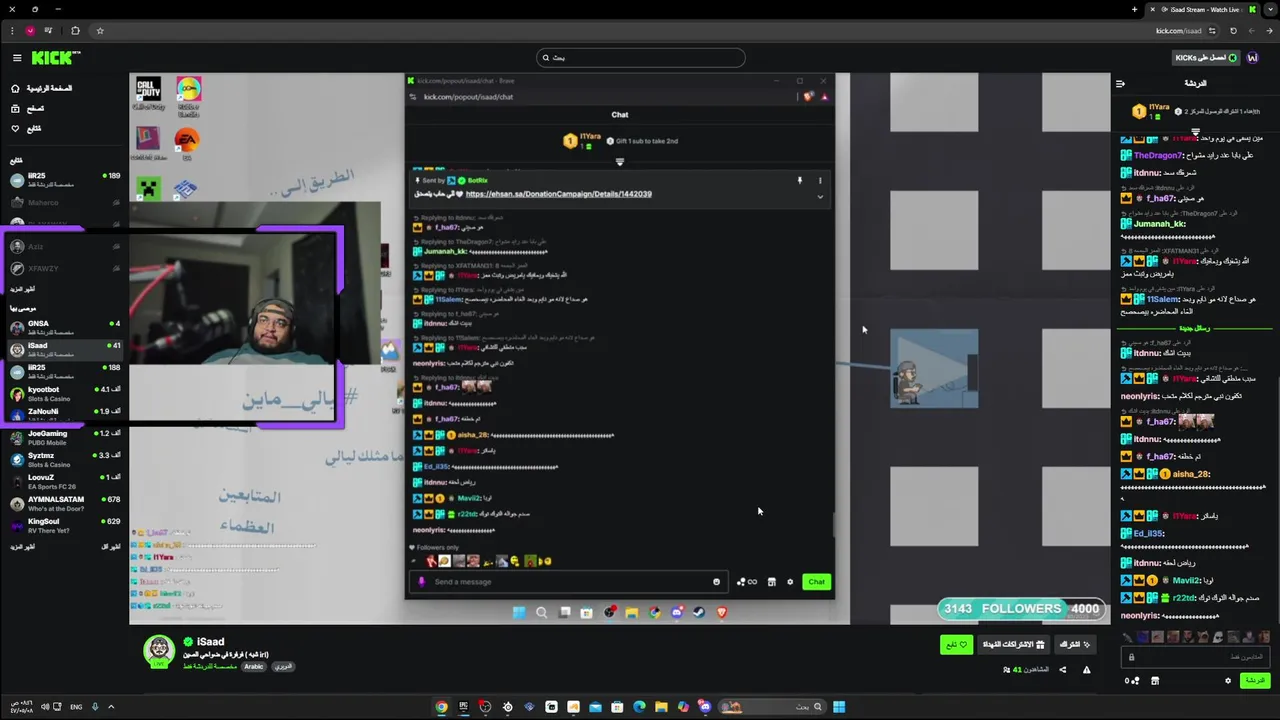Open the Kick sidebar hamburger menu
The width and height of the screenshot is (1280, 720).
pyautogui.click(x=16, y=58)
